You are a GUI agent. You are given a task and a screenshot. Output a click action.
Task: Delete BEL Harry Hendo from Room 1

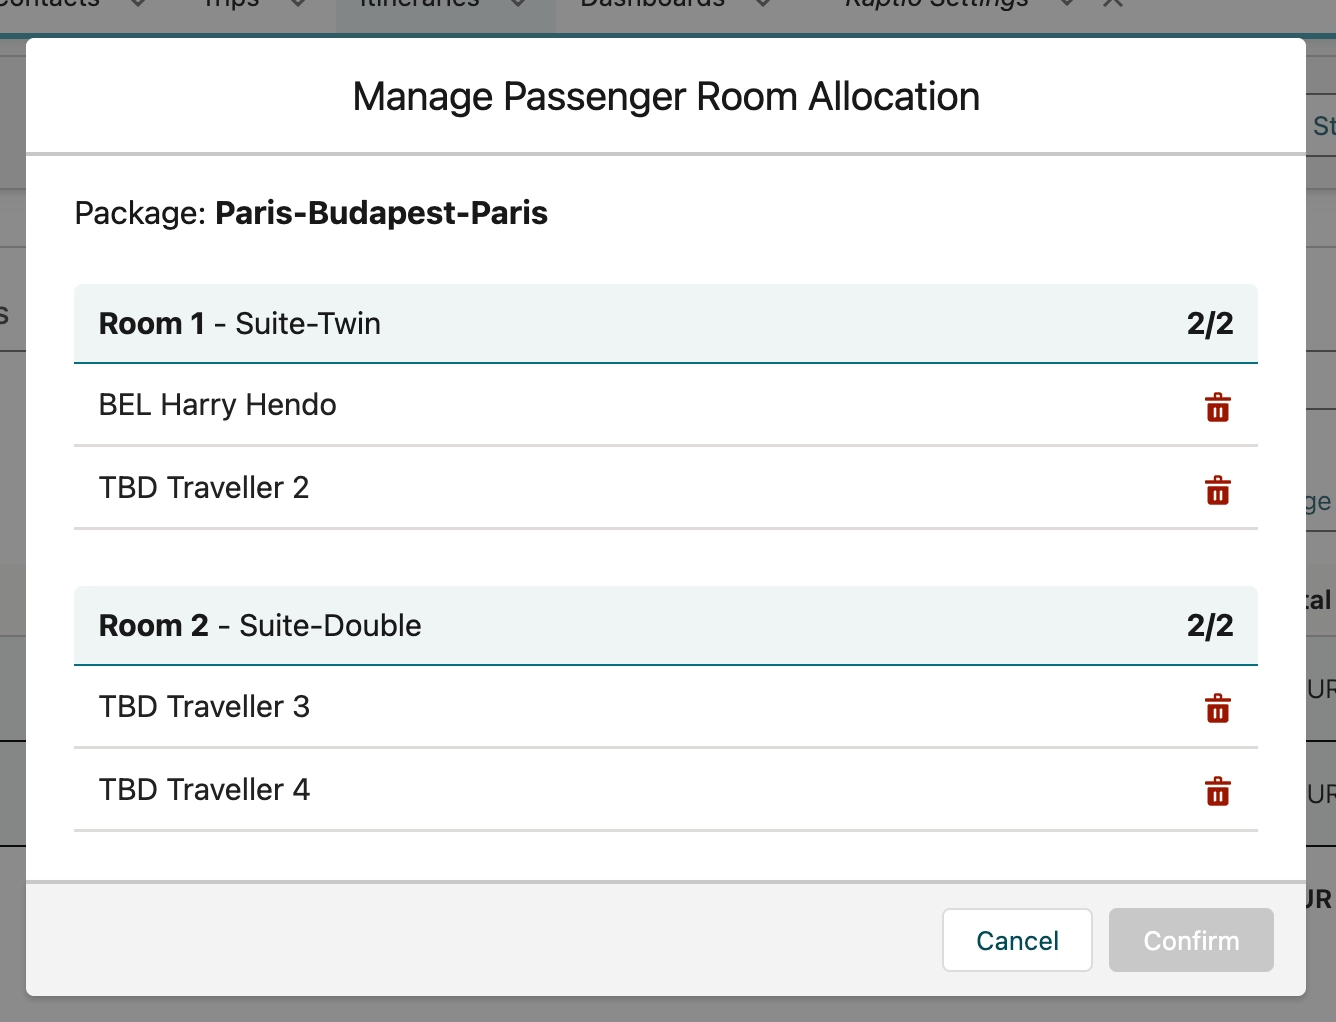pyautogui.click(x=1217, y=407)
